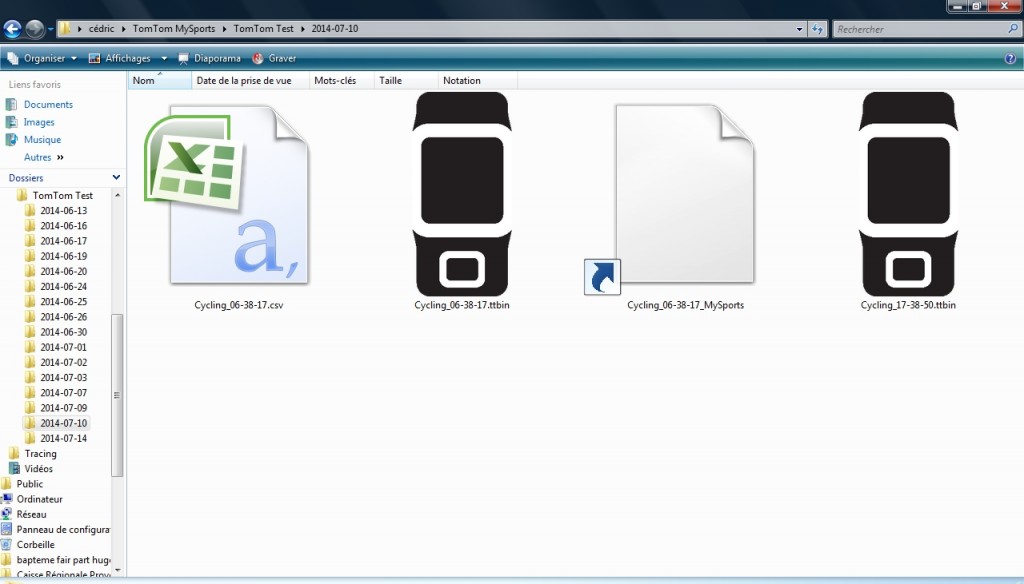Select the Cycling_06-38-17.ttbin watch file icon

pos(462,194)
